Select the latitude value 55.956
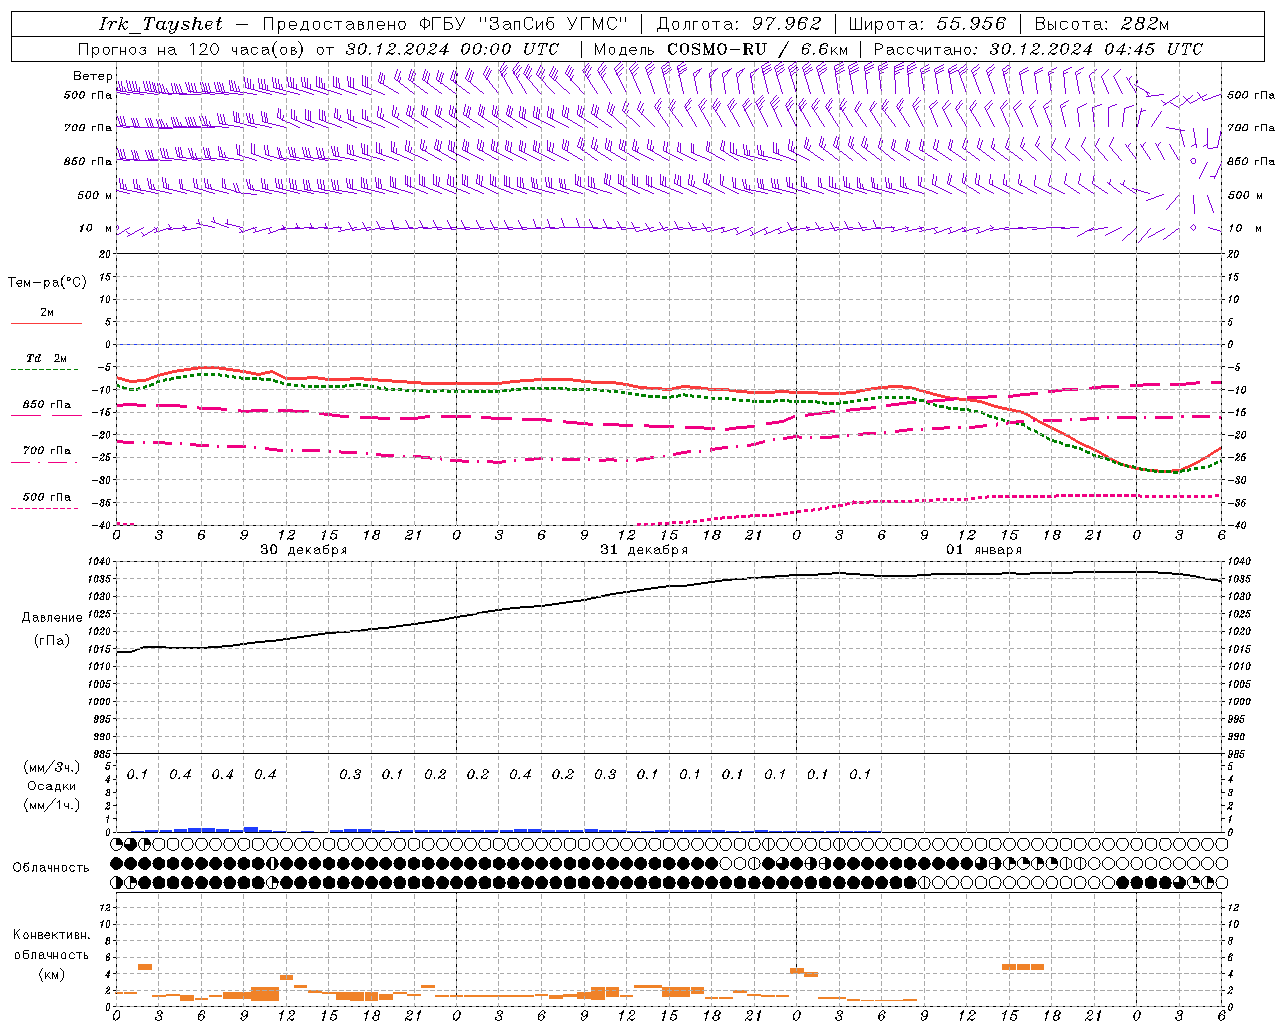 tap(970, 24)
